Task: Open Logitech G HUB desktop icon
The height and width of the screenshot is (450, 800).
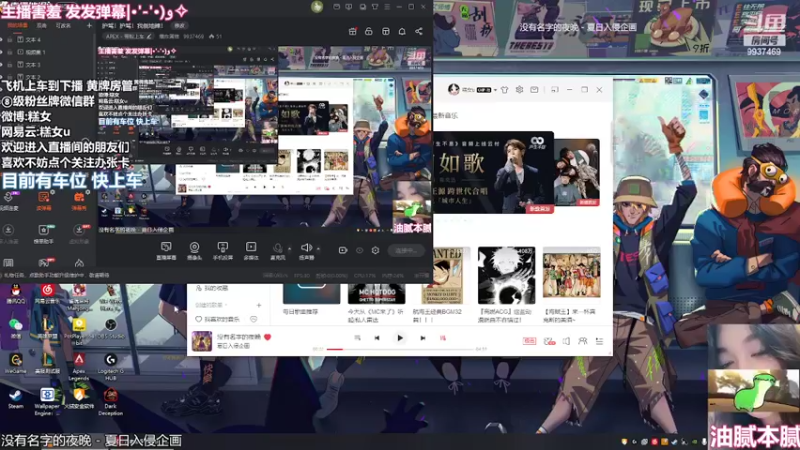Action: pos(111,366)
